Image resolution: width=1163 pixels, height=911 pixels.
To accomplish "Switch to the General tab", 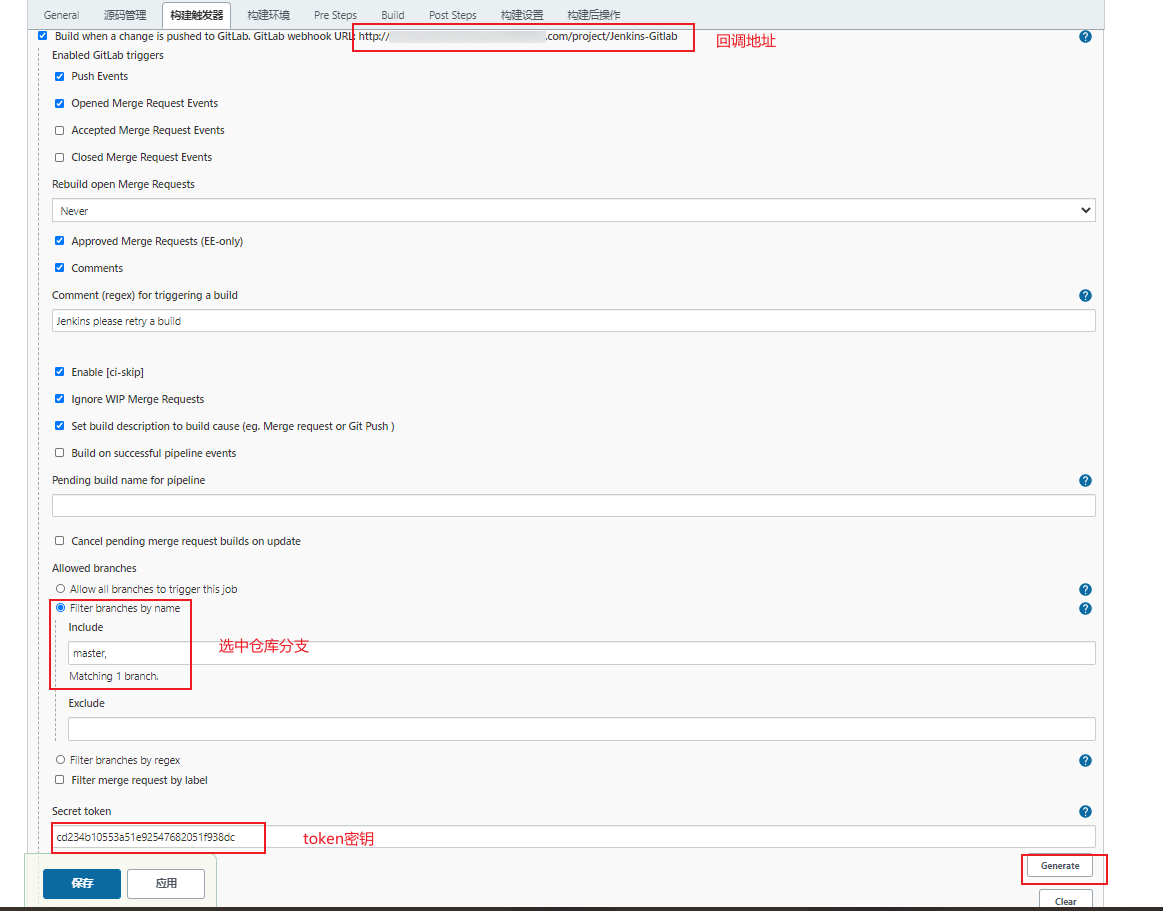I will click(x=61, y=15).
